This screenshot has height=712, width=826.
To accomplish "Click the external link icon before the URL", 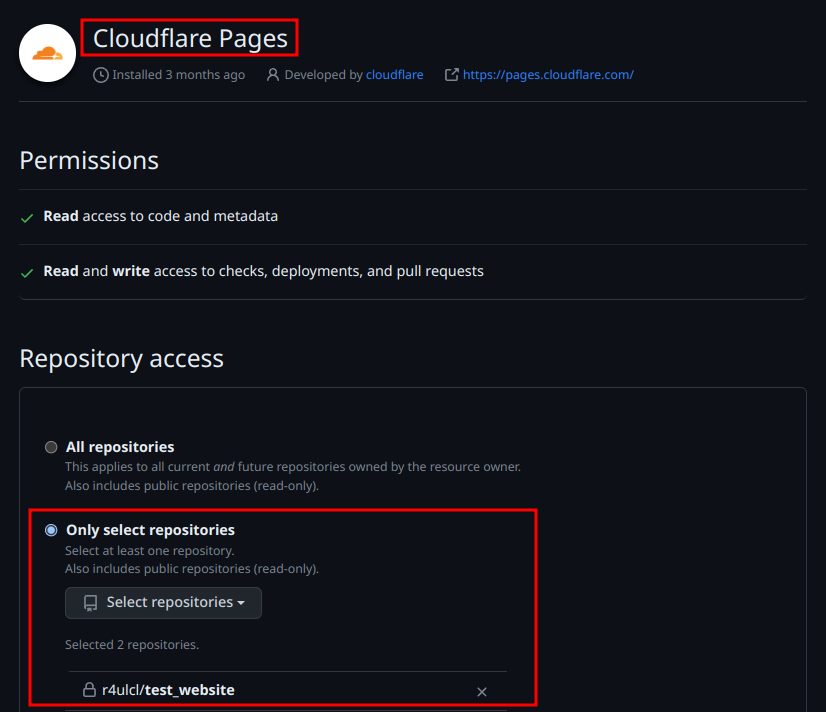I will point(451,74).
